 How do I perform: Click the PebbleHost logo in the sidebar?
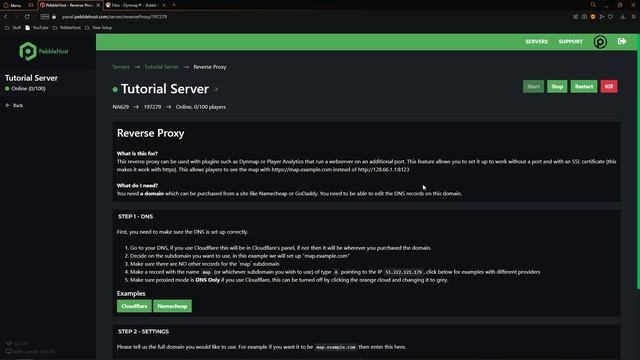coord(44,51)
